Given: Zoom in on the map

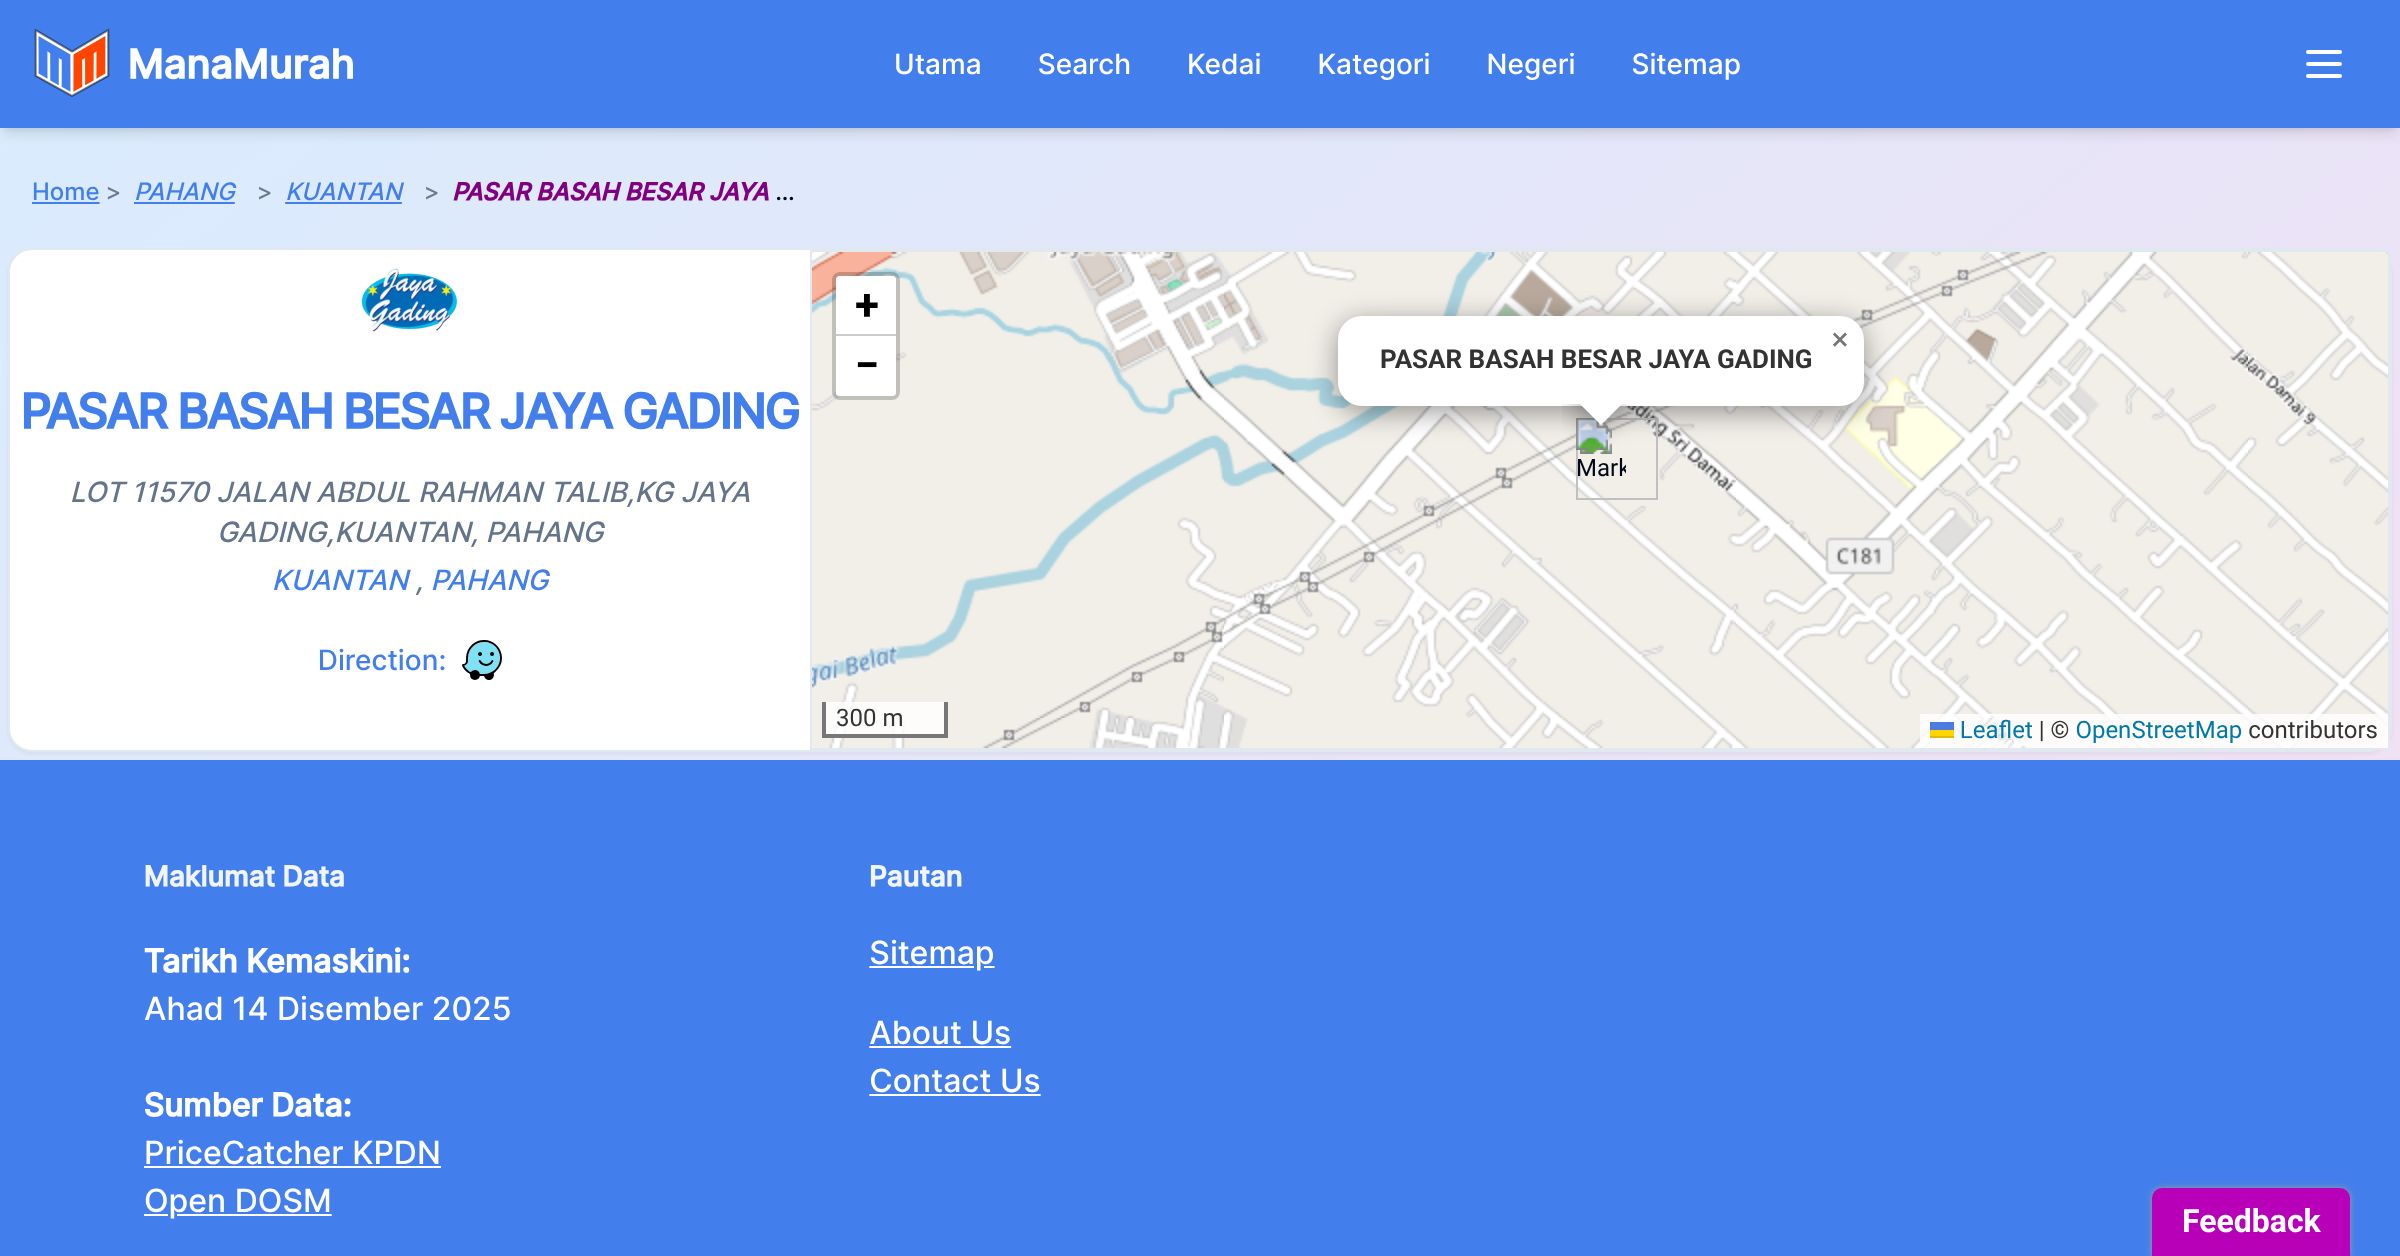Looking at the screenshot, I should click(x=866, y=306).
